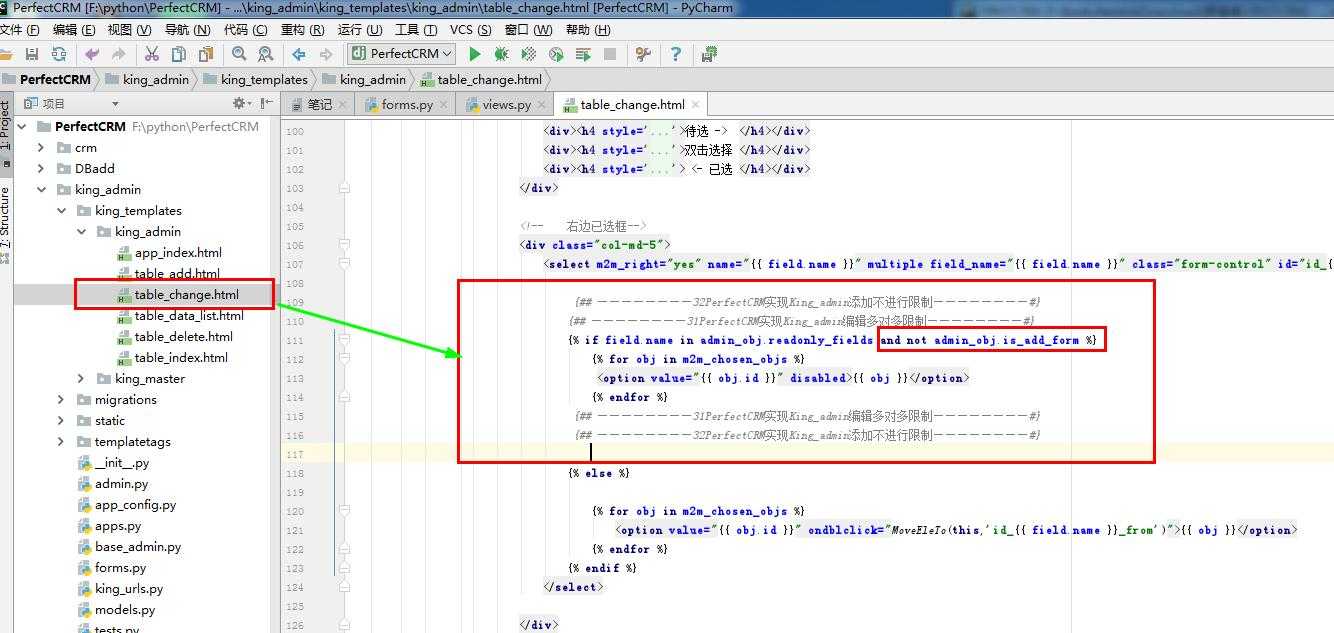Select table_delete.html in project tree

[183, 337]
